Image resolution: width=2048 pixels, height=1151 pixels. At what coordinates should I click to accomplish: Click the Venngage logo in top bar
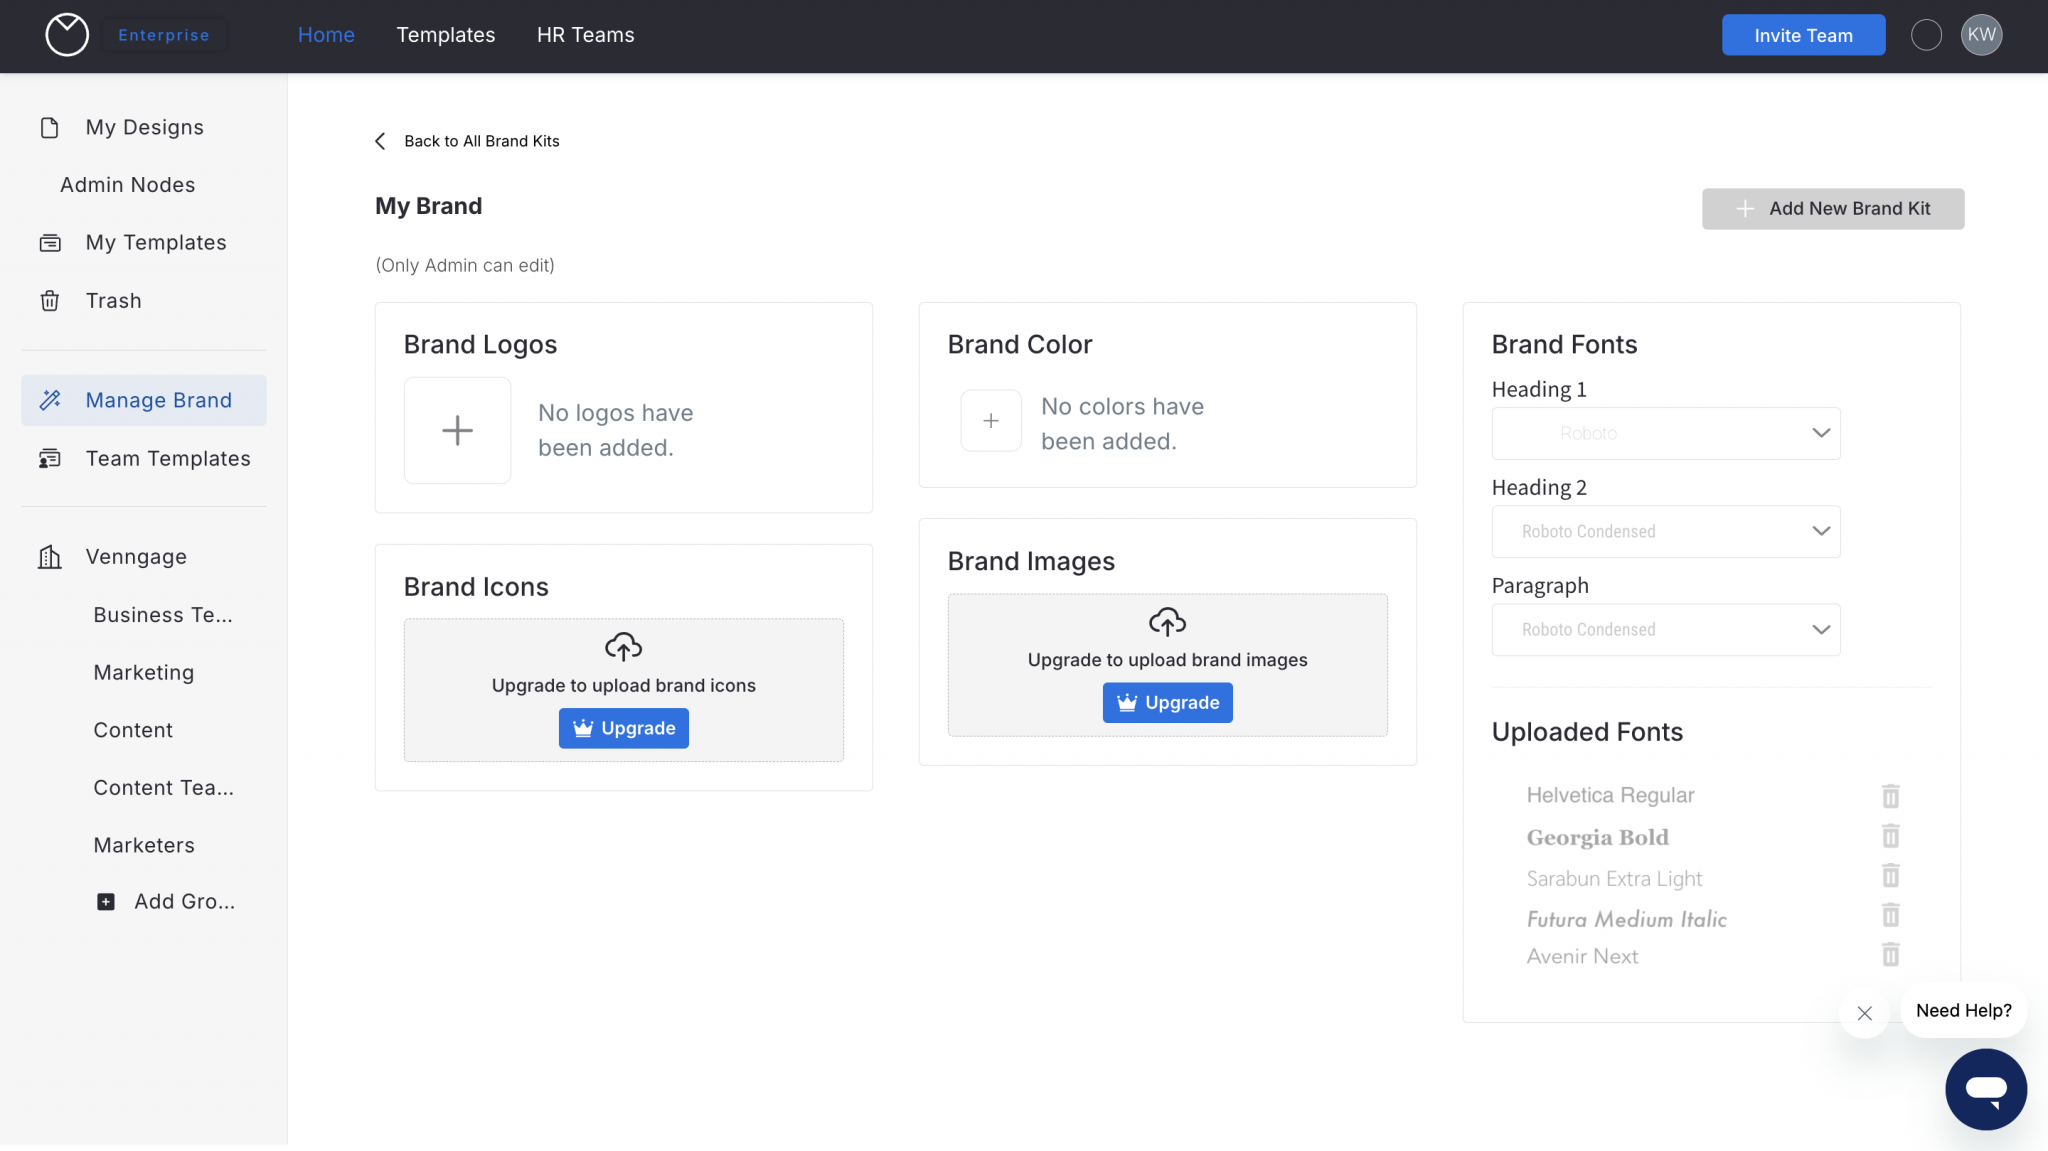click(66, 34)
